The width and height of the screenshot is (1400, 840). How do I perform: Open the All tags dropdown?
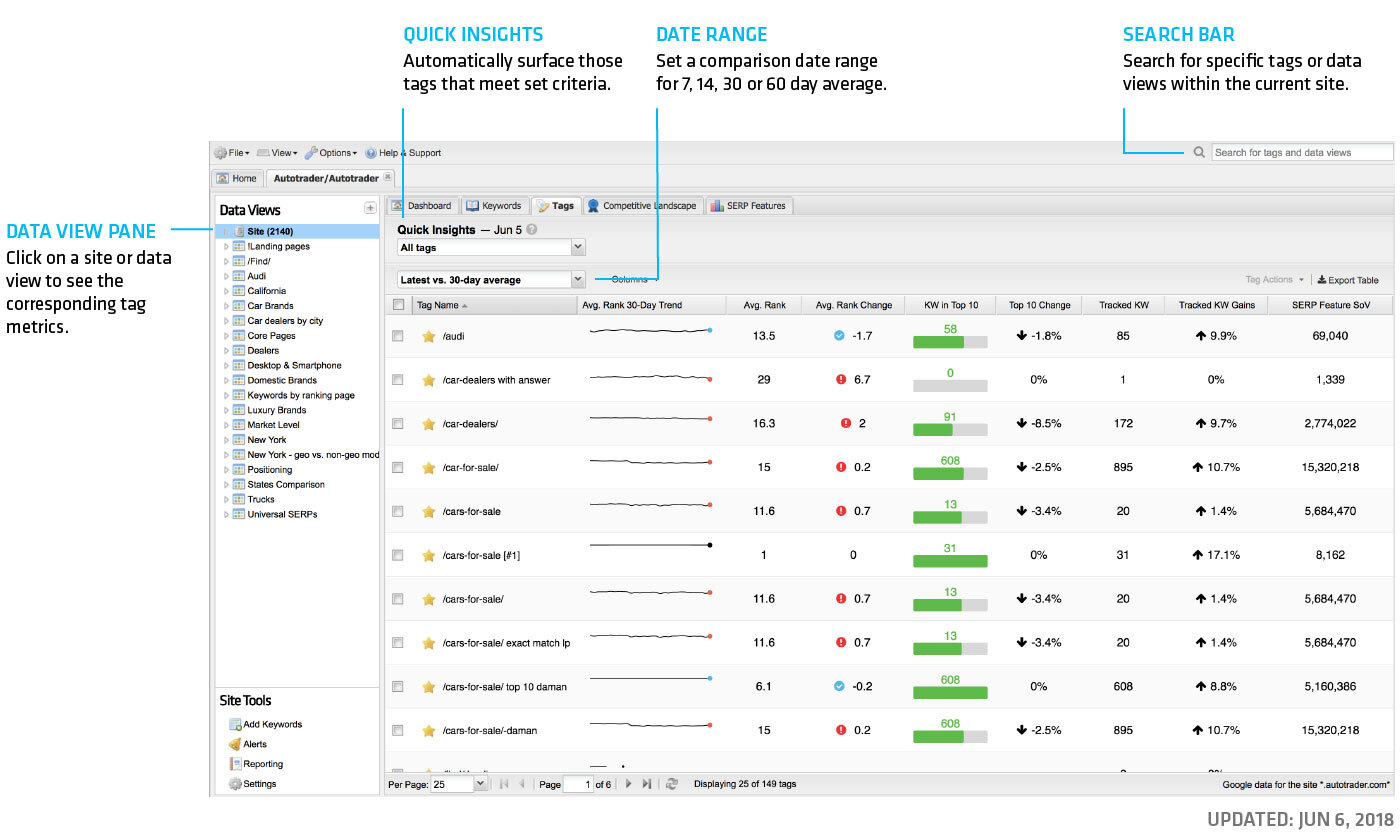(491, 247)
